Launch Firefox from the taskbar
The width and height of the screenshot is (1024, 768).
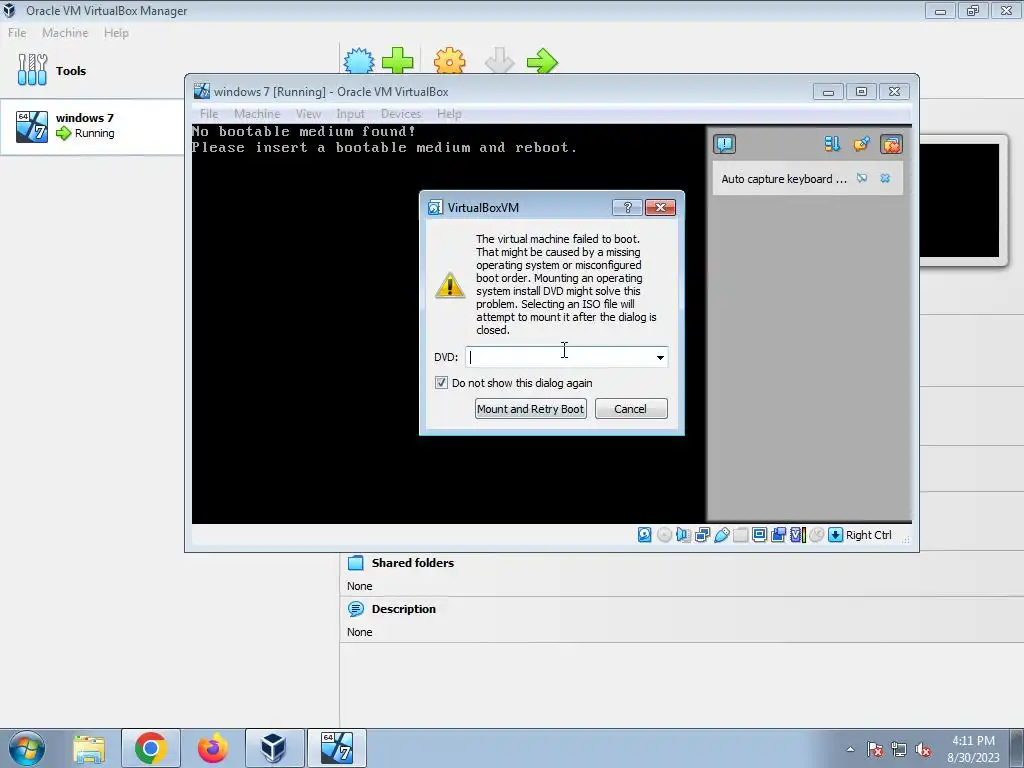pos(213,748)
